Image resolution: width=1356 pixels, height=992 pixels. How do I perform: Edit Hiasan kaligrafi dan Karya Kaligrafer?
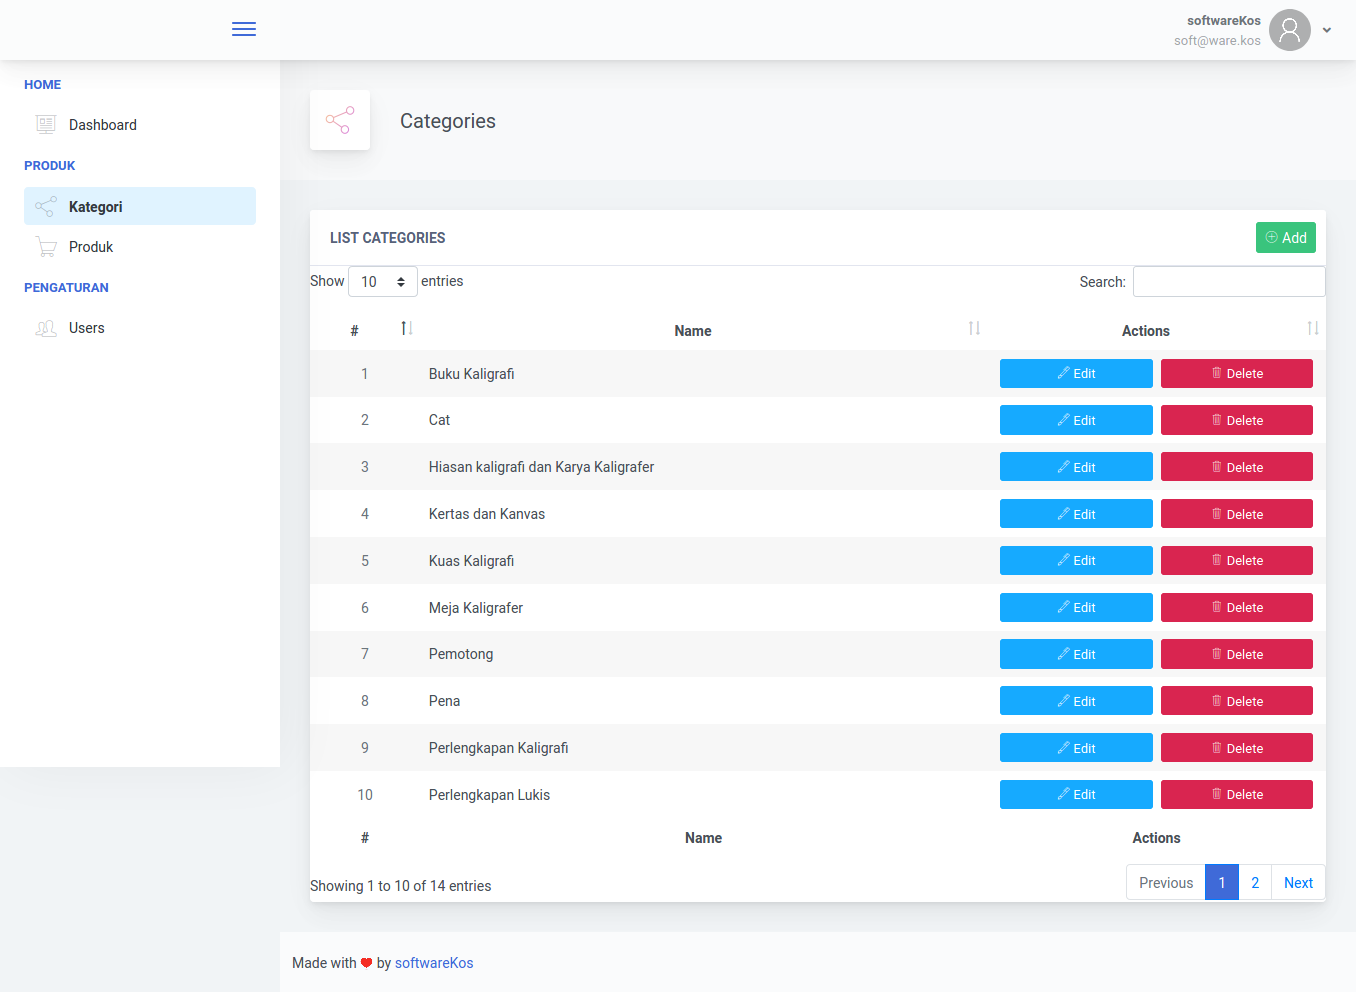(1076, 467)
